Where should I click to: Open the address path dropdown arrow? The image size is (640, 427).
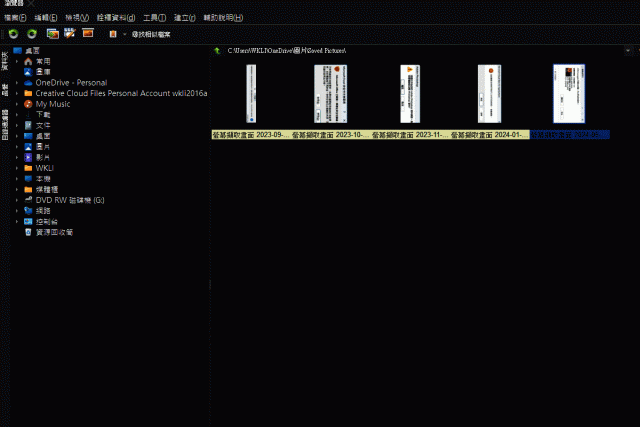pos(628,51)
